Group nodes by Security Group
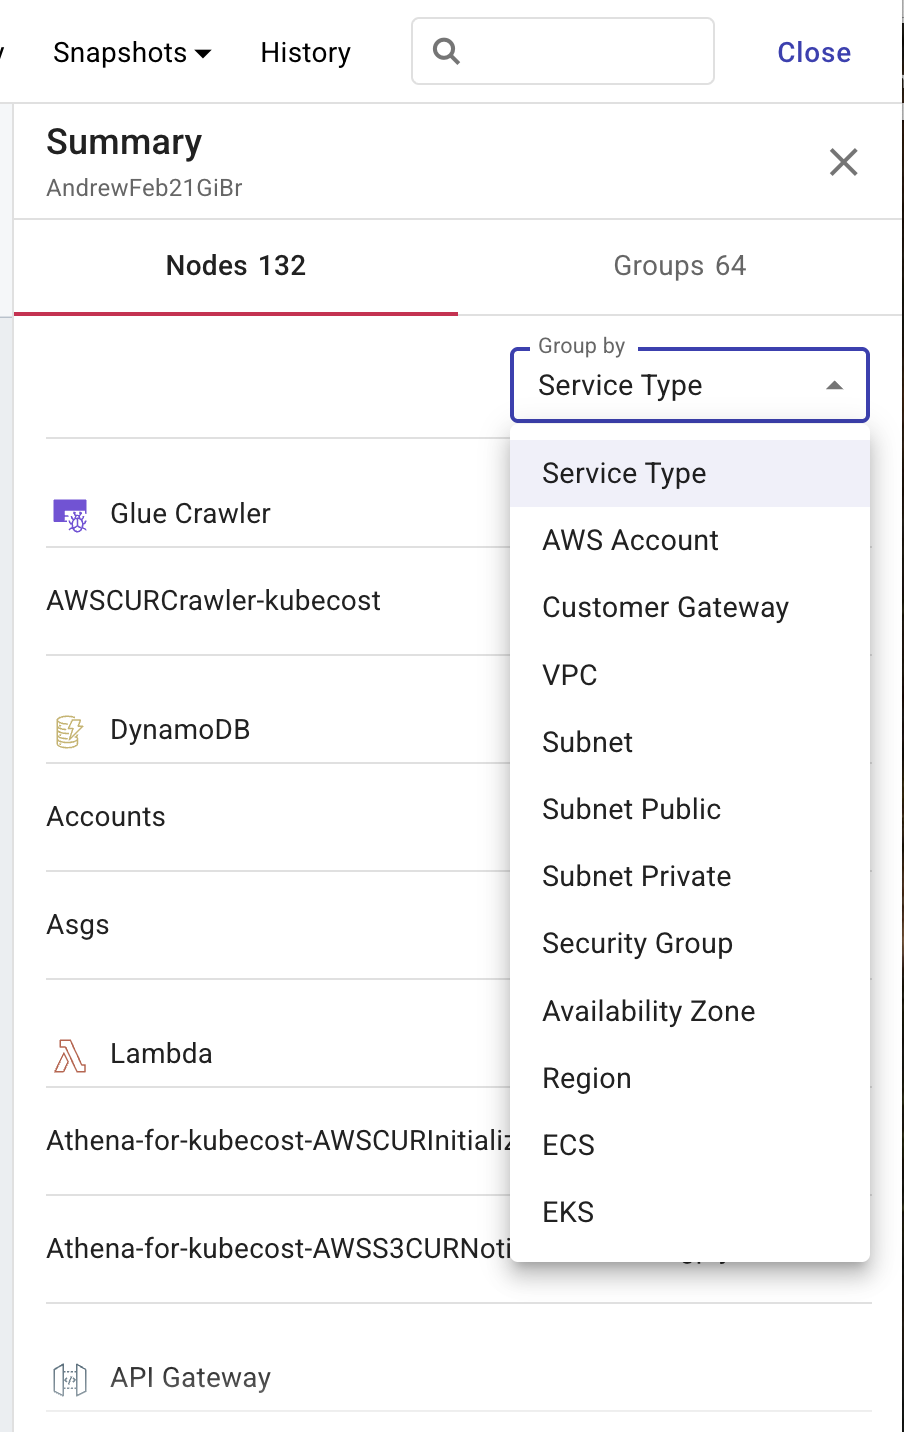Screen dimensions: 904x1432 [x=637, y=944]
